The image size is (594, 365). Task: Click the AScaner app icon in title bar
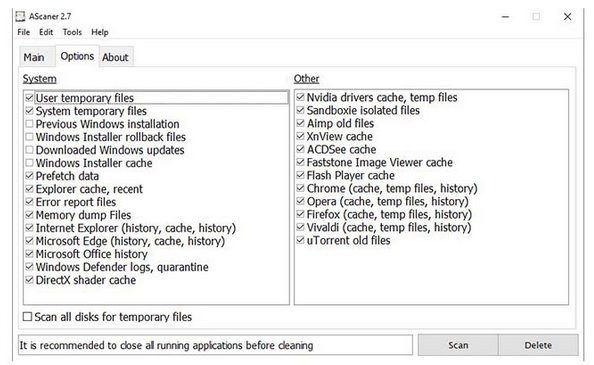pyautogui.click(x=20, y=16)
